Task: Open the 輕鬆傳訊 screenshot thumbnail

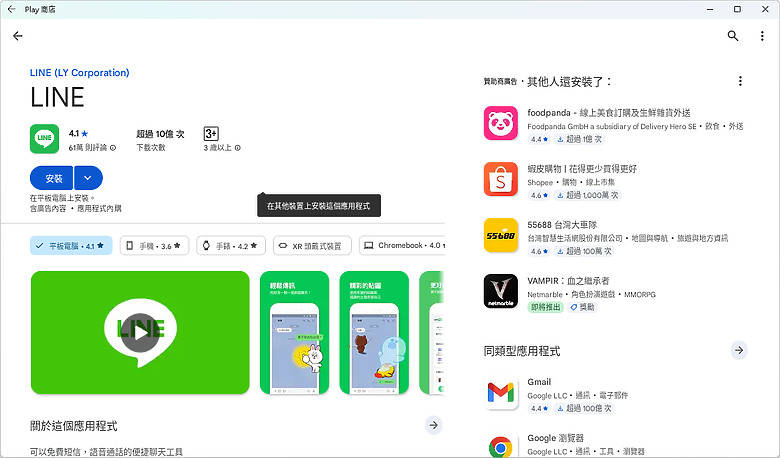Action: pos(294,333)
